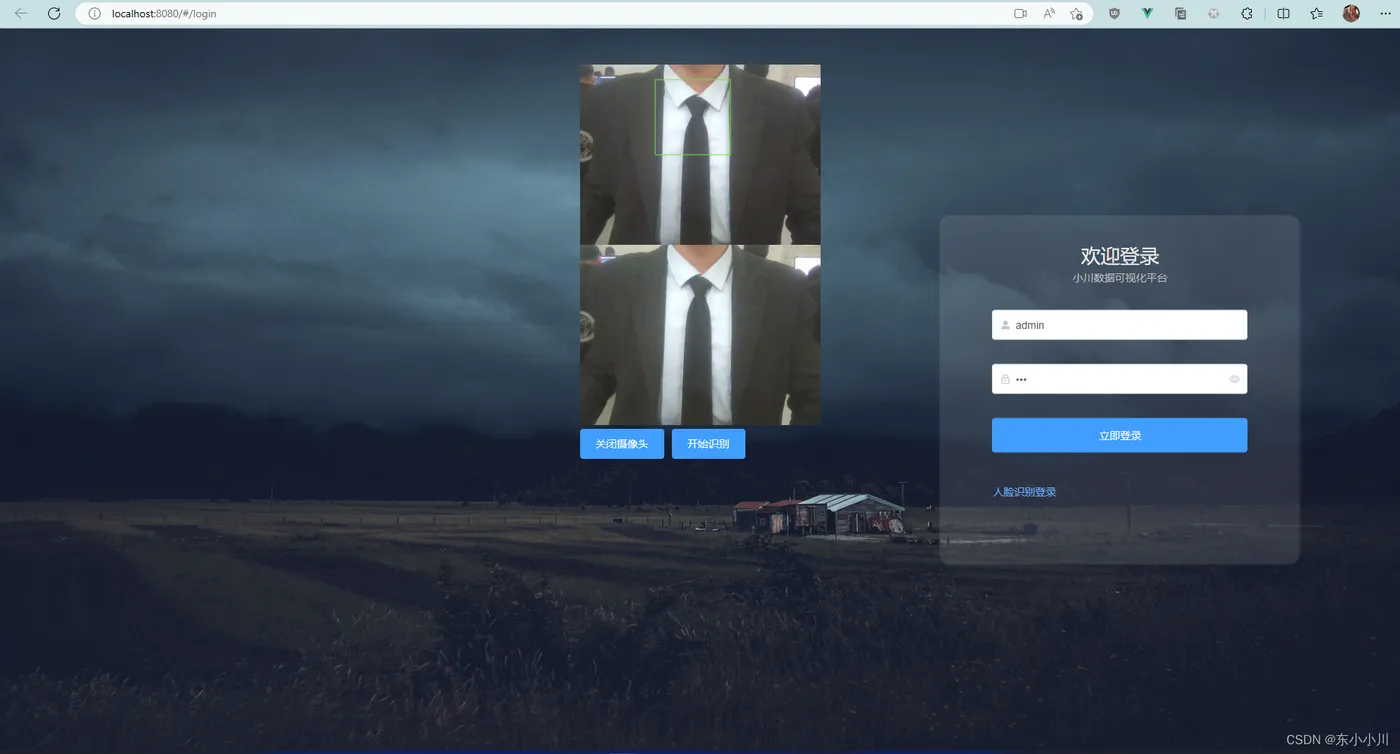This screenshot has width=1400, height=754.
Task: Open the Vue devtools extension icon
Action: click(1147, 14)
